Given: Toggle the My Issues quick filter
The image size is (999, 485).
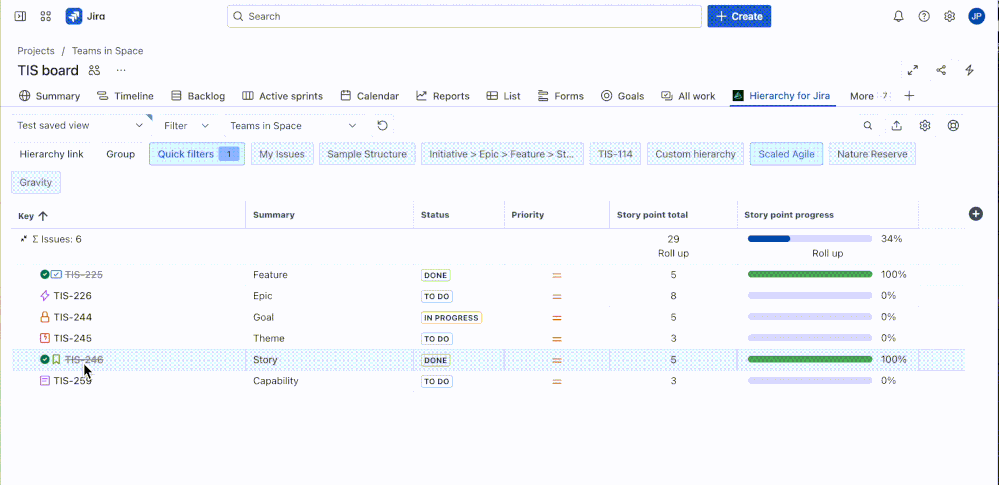Looking at the screenshot, I should pyautogui.click(x=281, y=154).
